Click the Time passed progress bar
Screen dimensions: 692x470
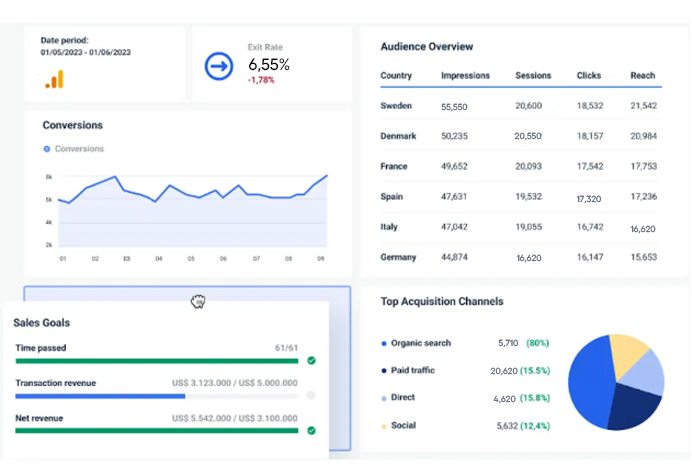click(157, 360)
